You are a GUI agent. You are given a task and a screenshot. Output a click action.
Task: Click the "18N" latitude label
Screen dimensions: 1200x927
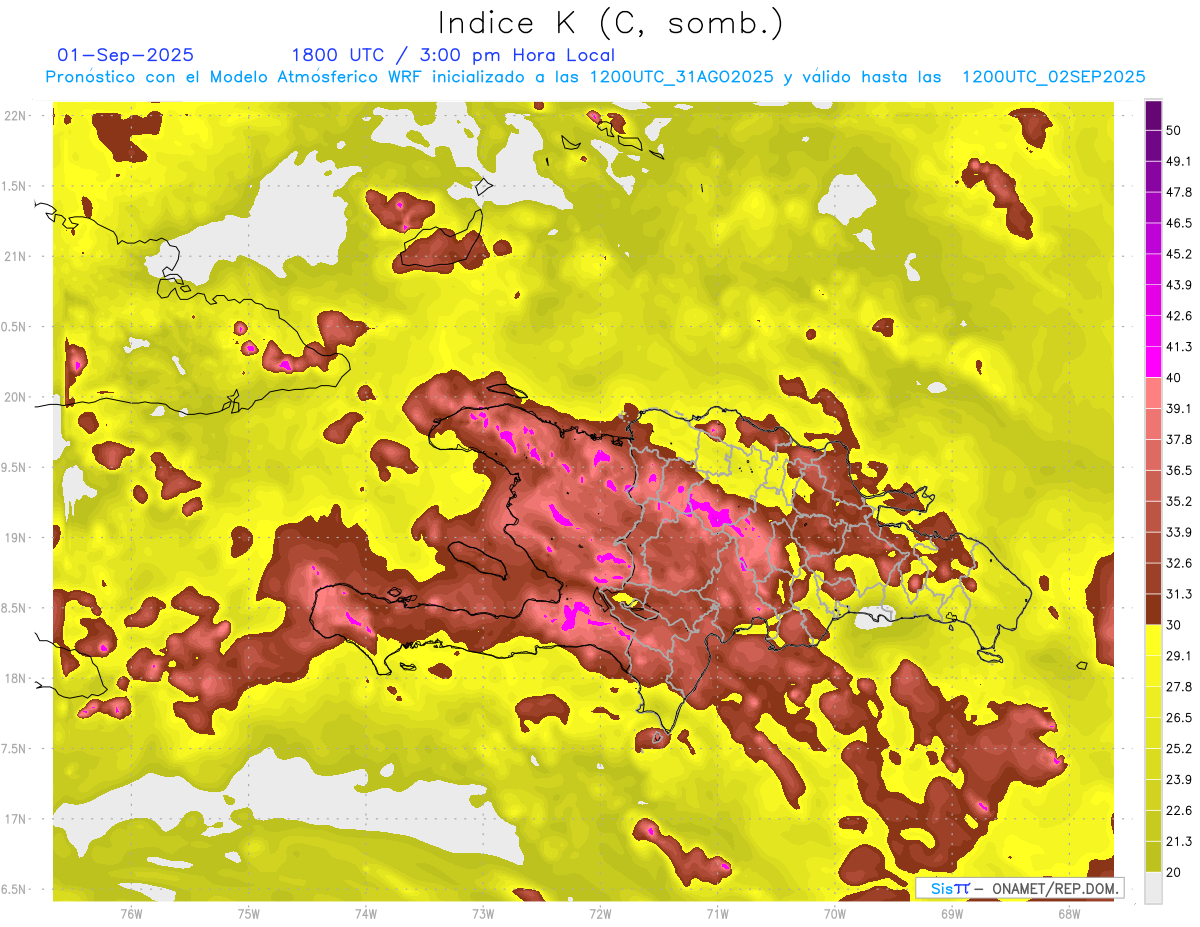click(15, 678)
